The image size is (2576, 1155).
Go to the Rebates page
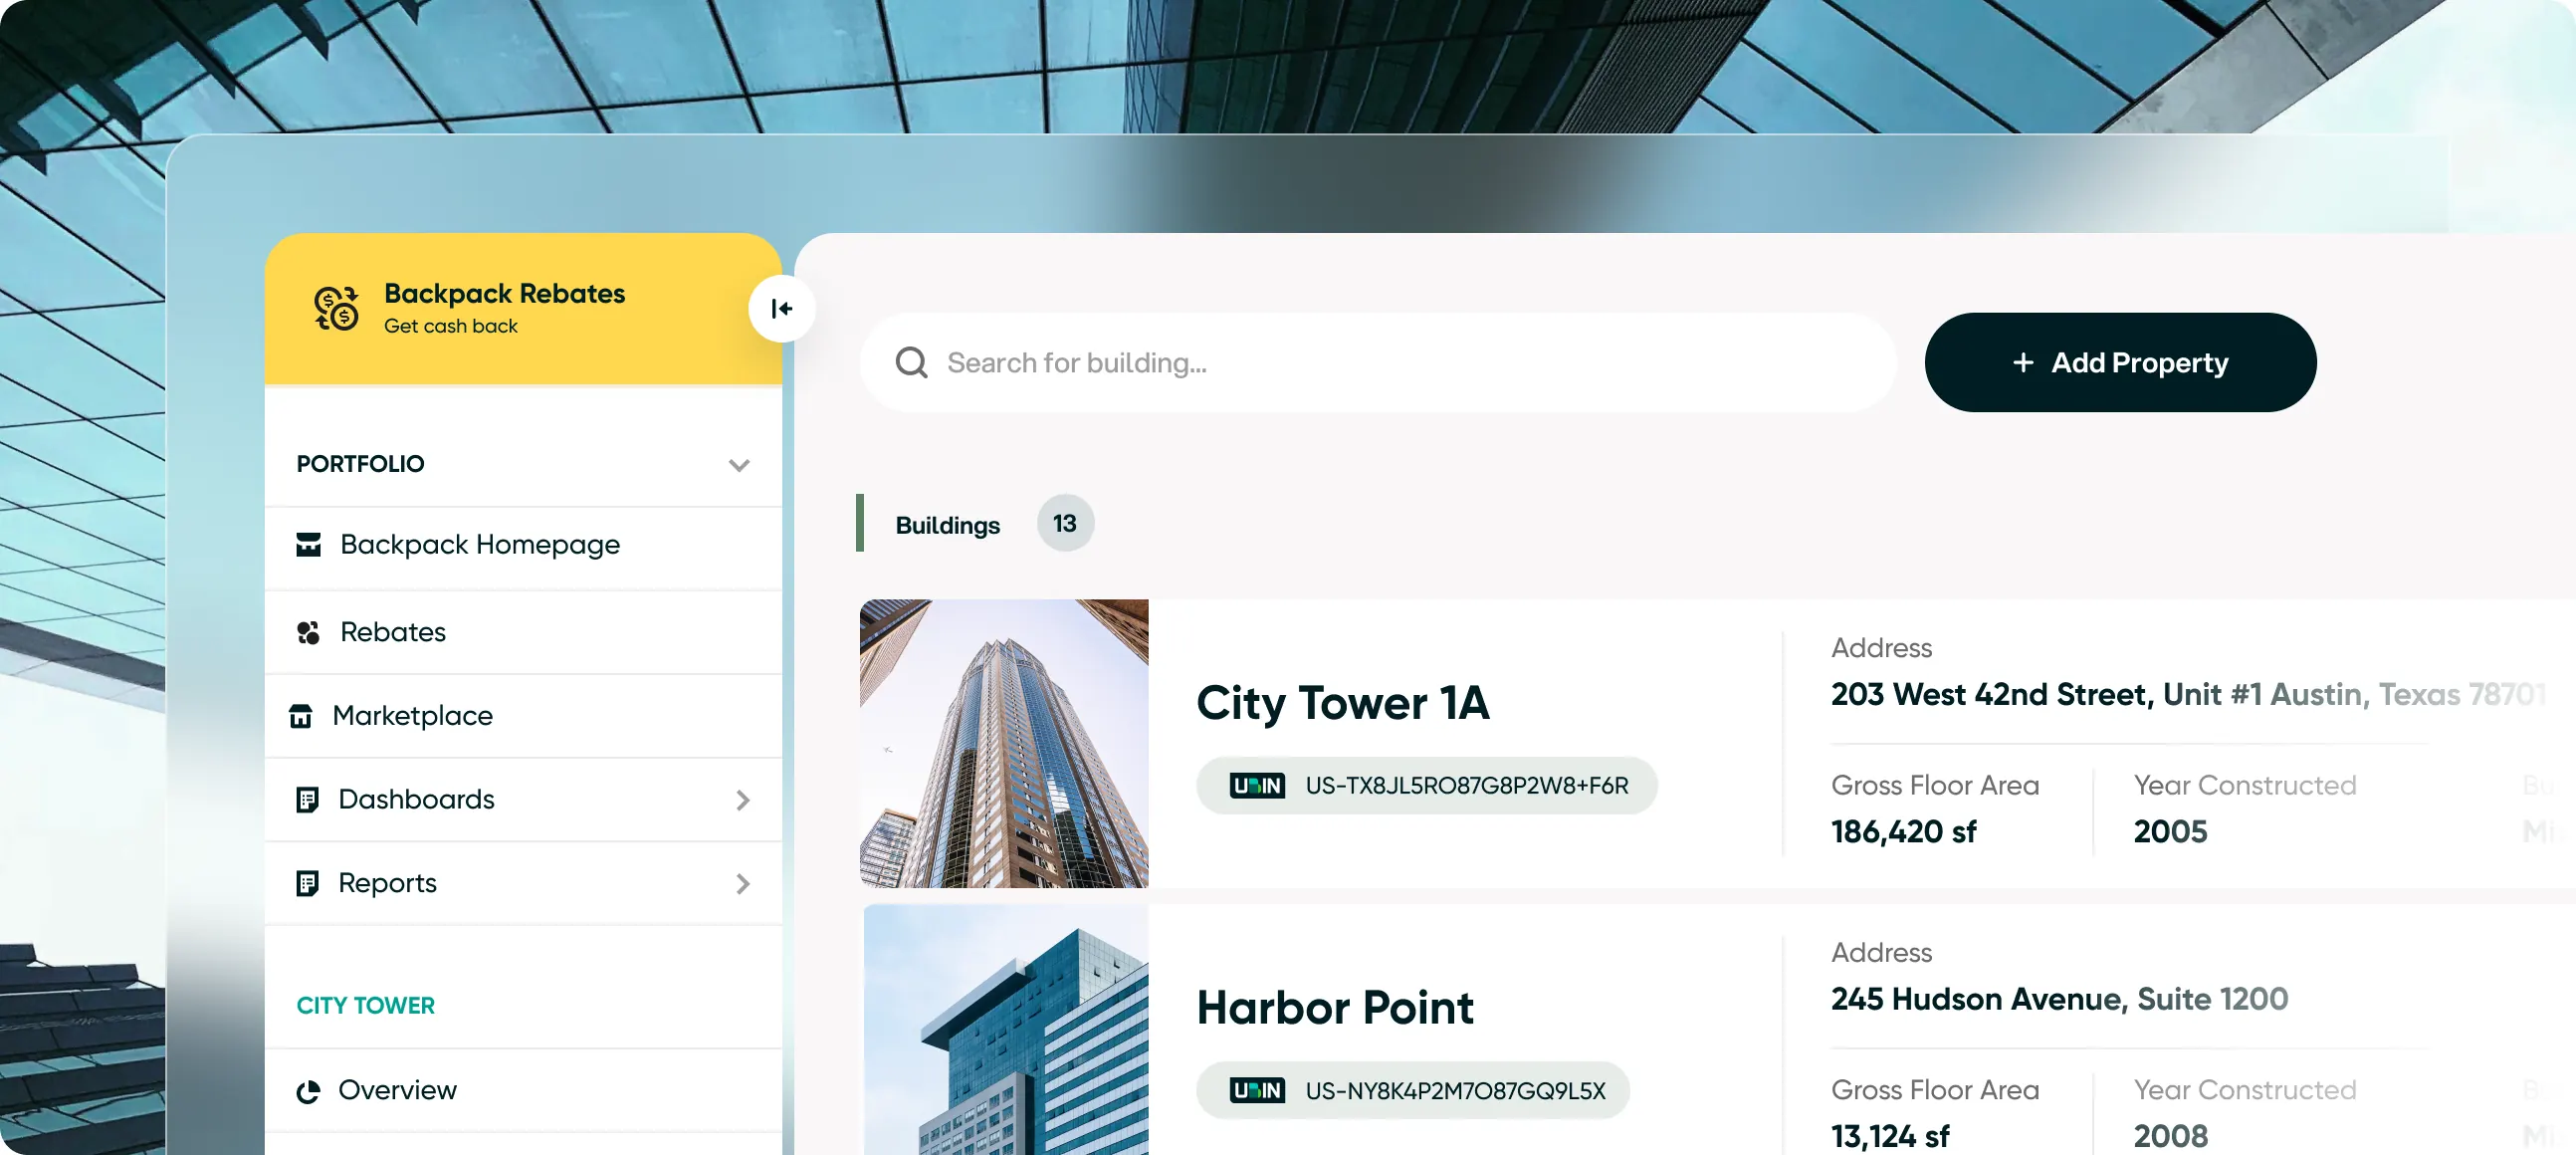[x=523, y=632]
